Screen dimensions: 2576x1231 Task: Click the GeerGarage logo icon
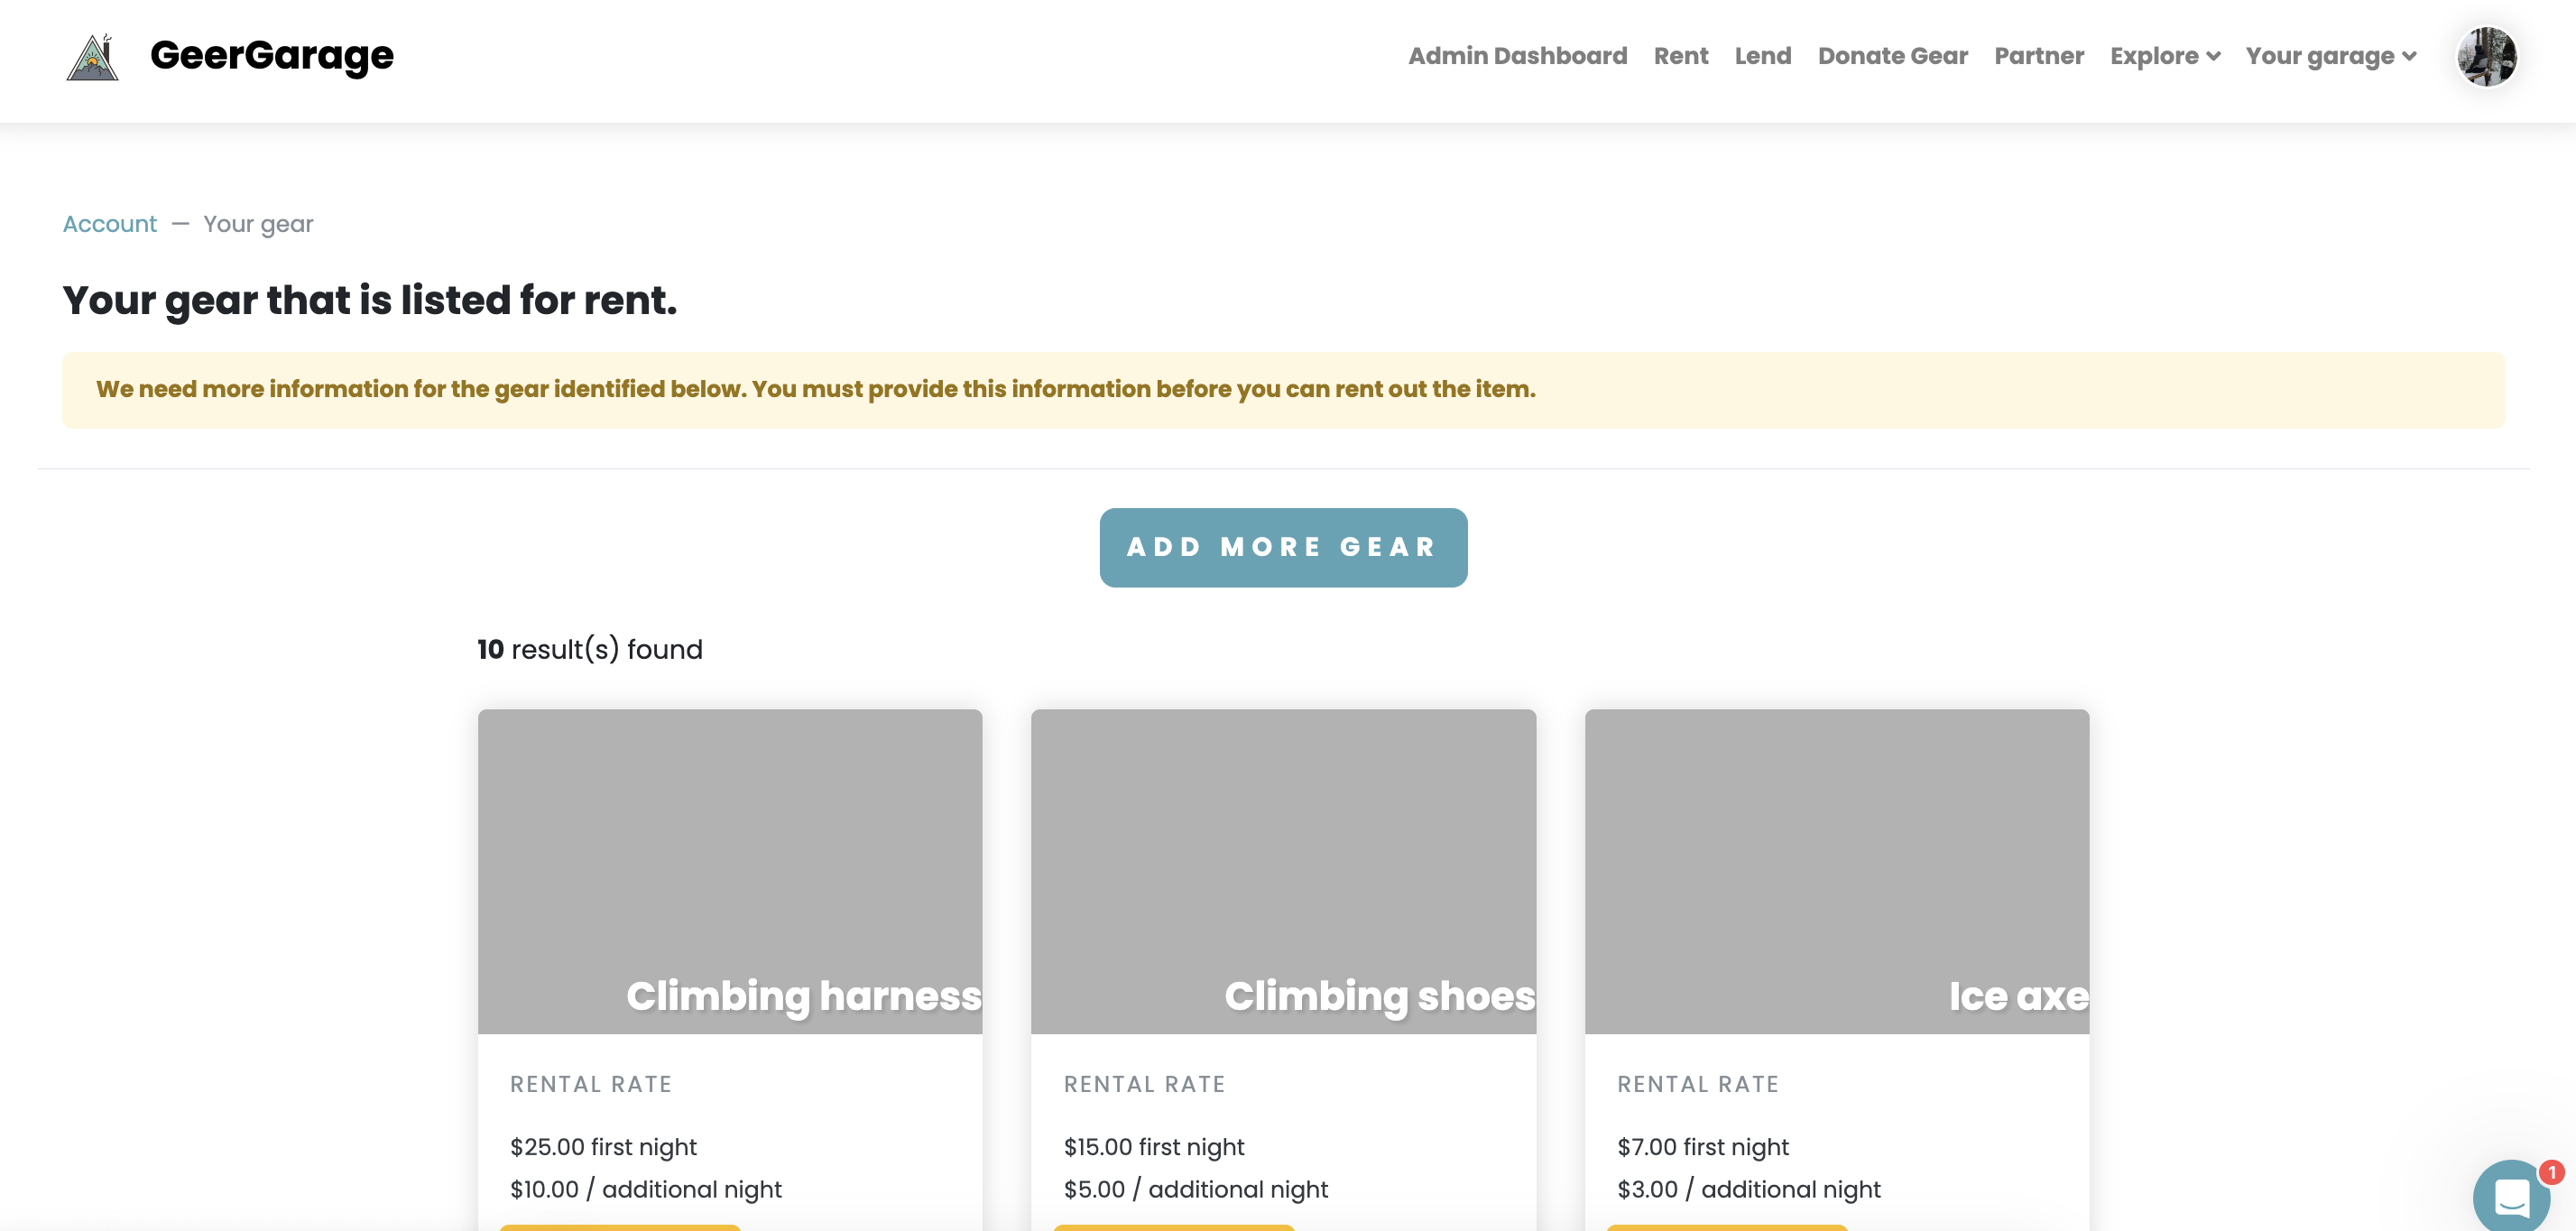click(x=92, y=56)
